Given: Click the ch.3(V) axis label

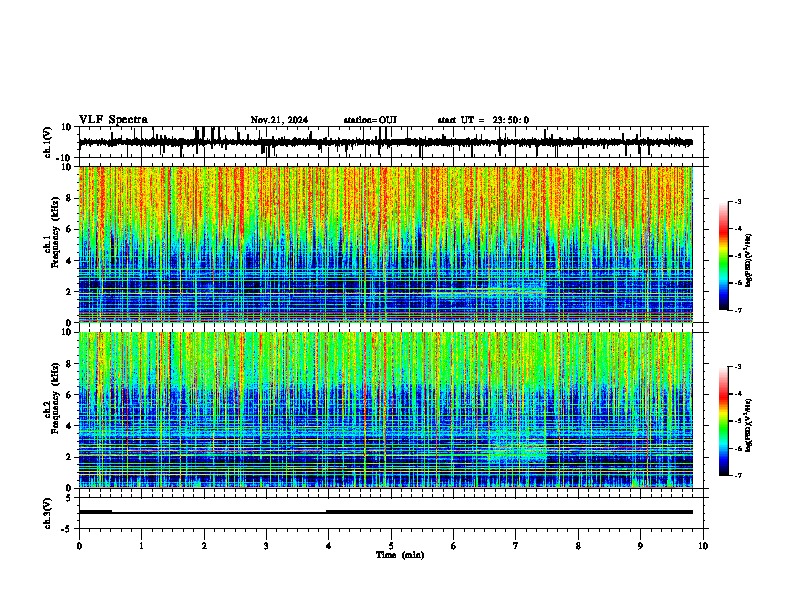Looking at the screenshot, I should point(48,514).
